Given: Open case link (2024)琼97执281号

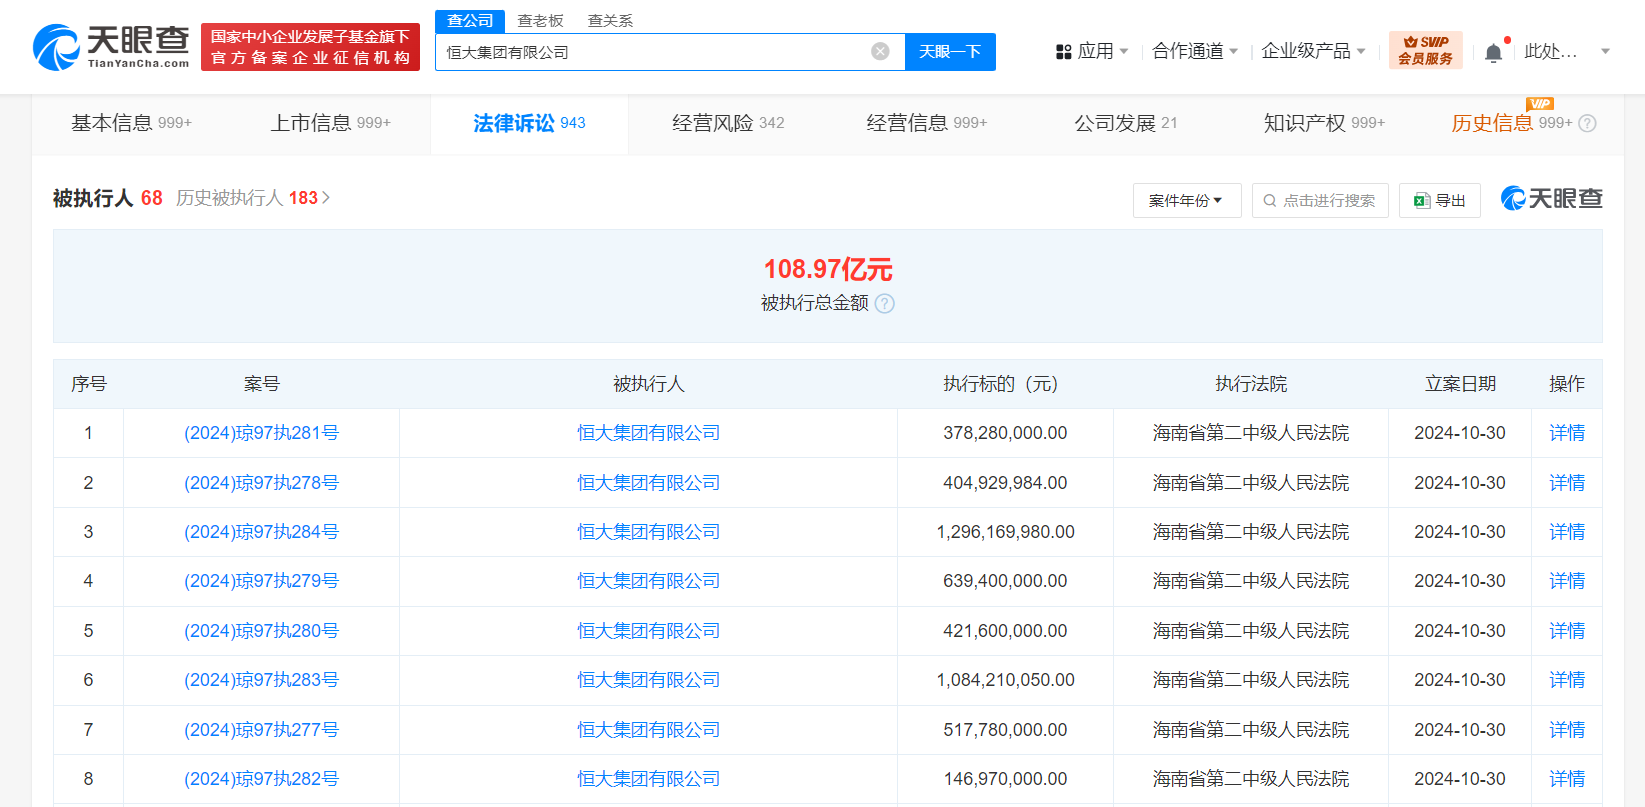Looking at the screenshot, I should [x=261, y=433].
